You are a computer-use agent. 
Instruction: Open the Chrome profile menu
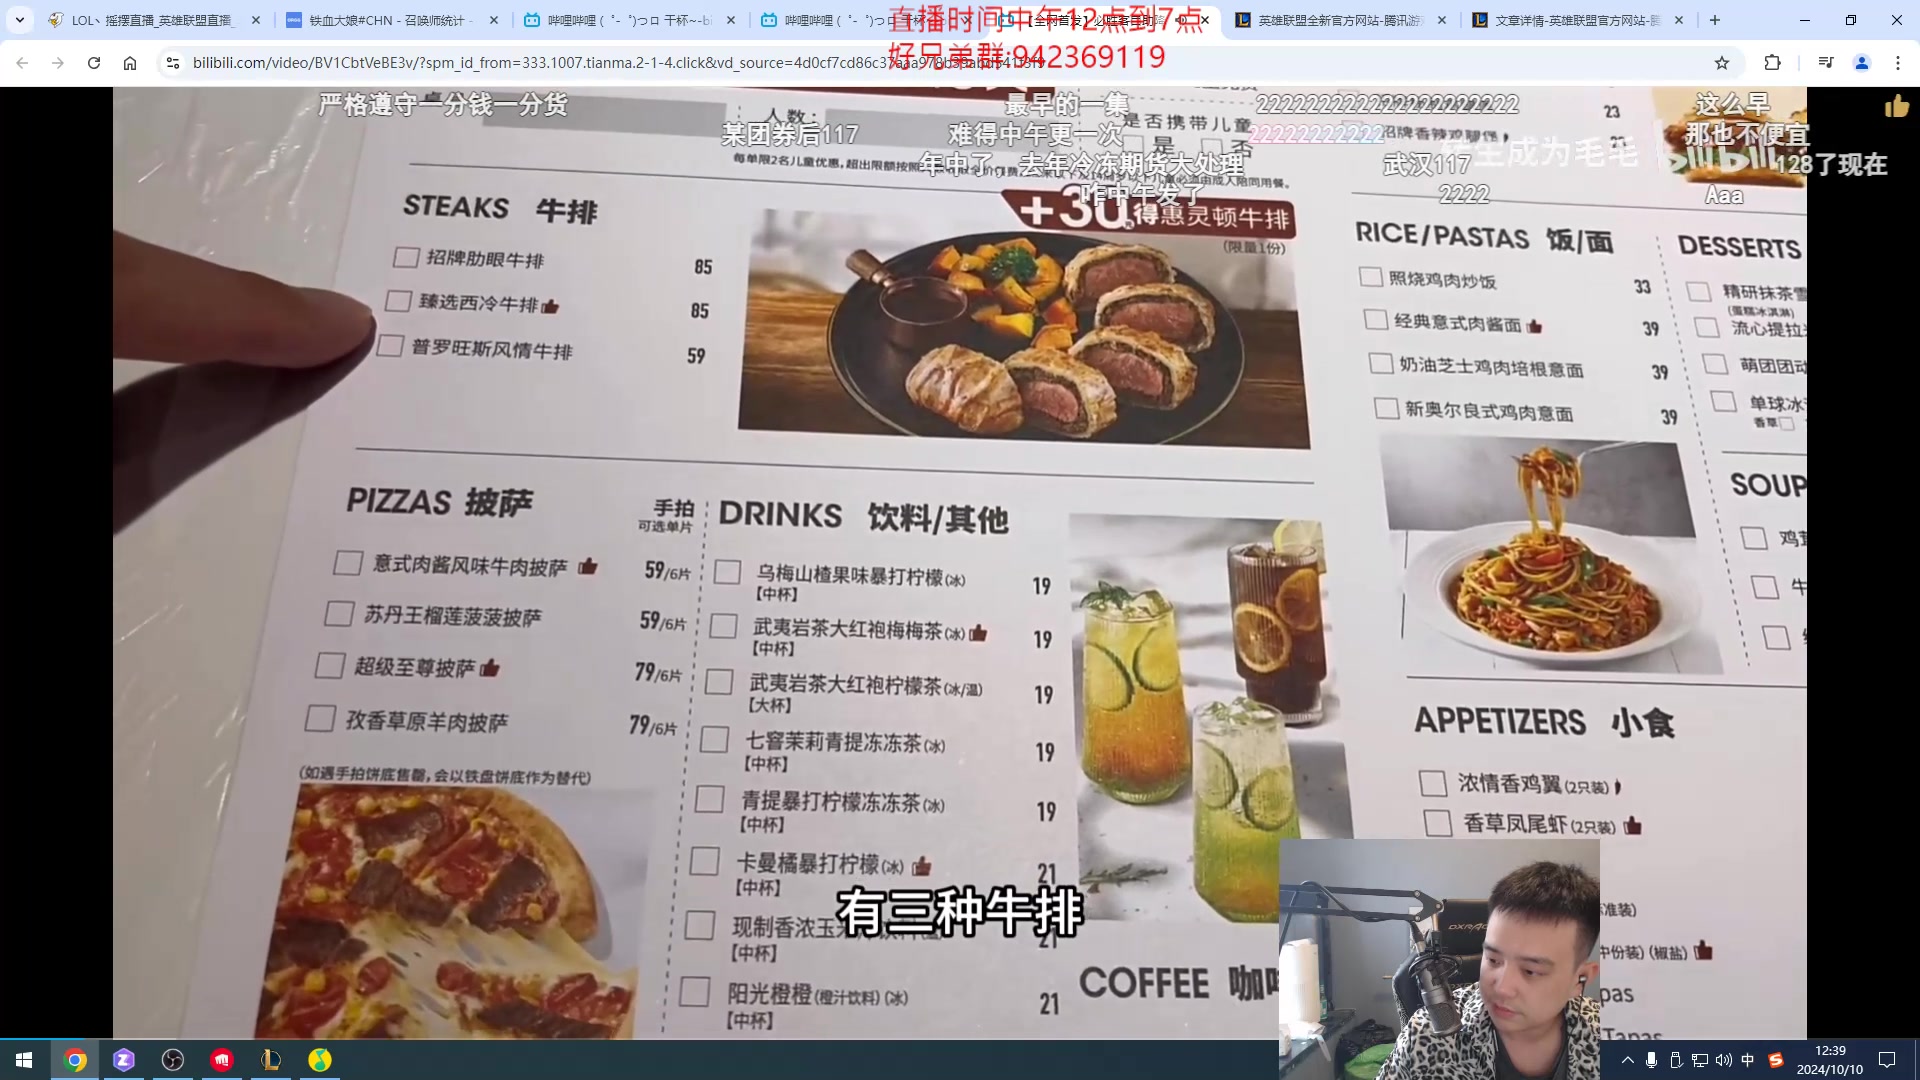click(x=1862, y=63)
